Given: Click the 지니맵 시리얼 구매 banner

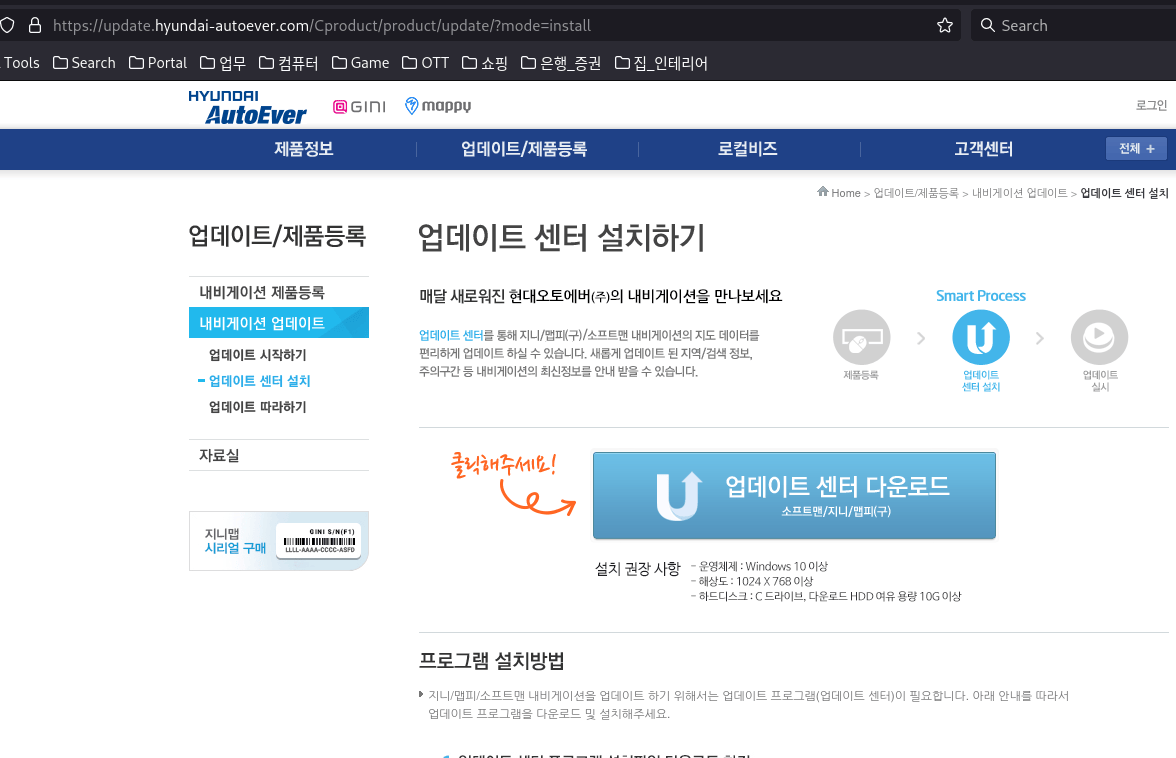Looking at the screenshot, I should pos(279,541).
